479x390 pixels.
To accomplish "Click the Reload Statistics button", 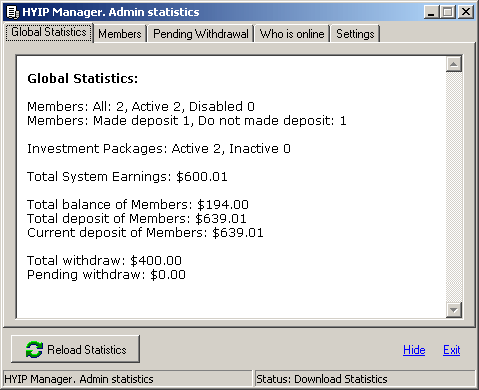I will [x=75, y=349].
